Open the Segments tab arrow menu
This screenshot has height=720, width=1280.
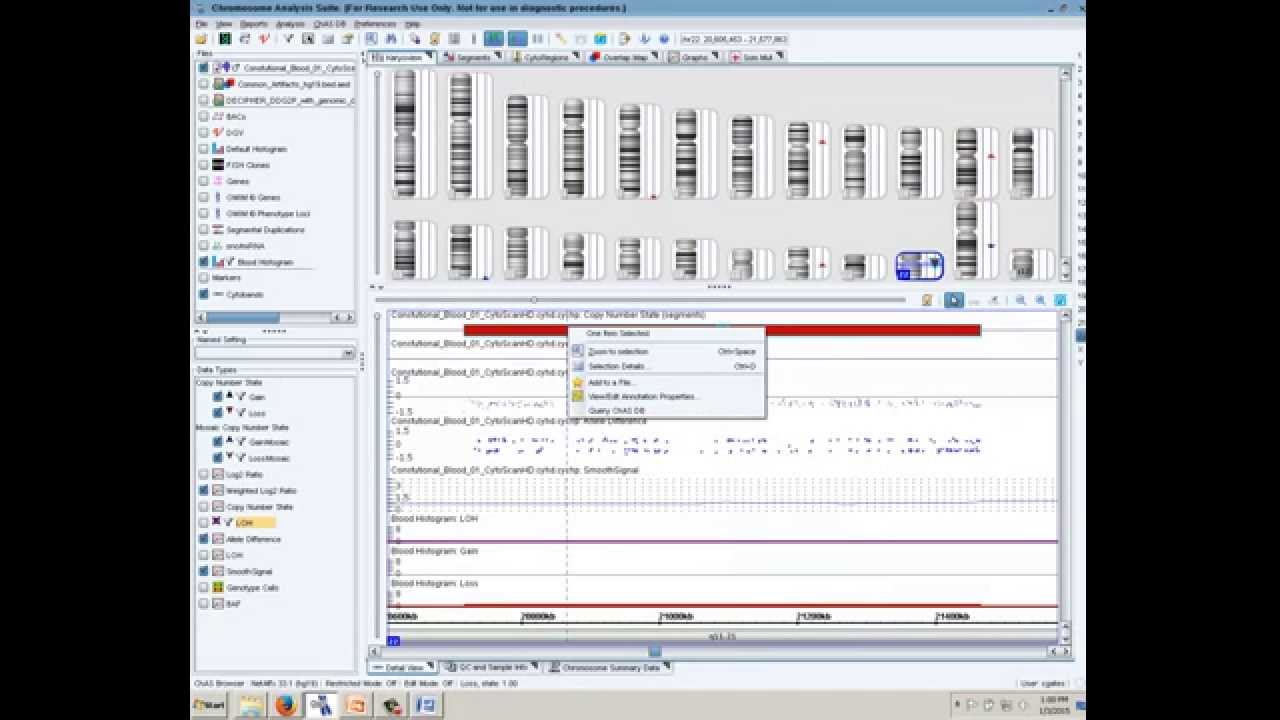pyautogui.click(x=499, y=57)
